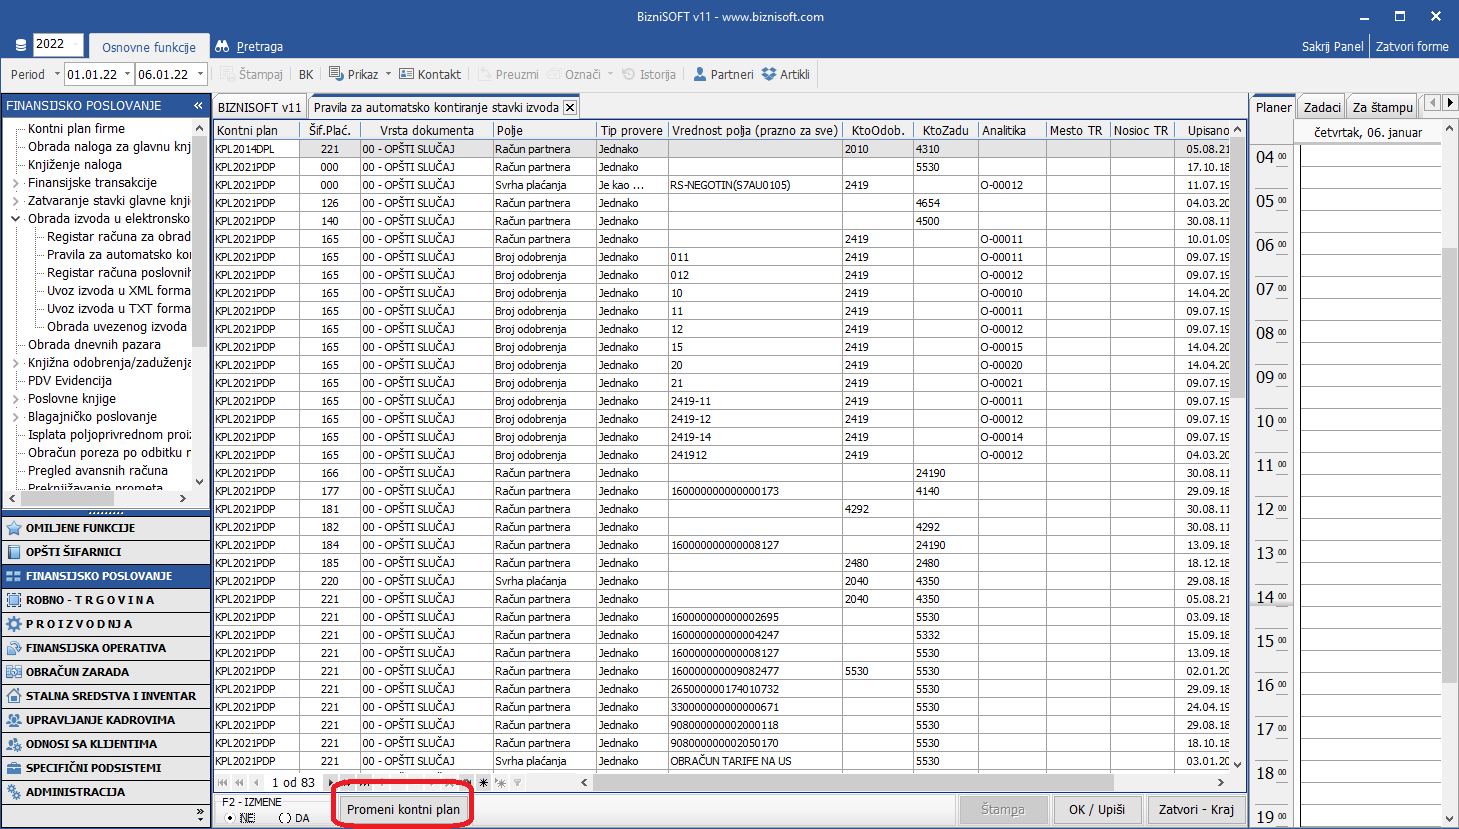This screenshot has height=829, width=1459.
Task: Close the Pravila za automatsko kontiranje tab
Action: pos(570,107)
